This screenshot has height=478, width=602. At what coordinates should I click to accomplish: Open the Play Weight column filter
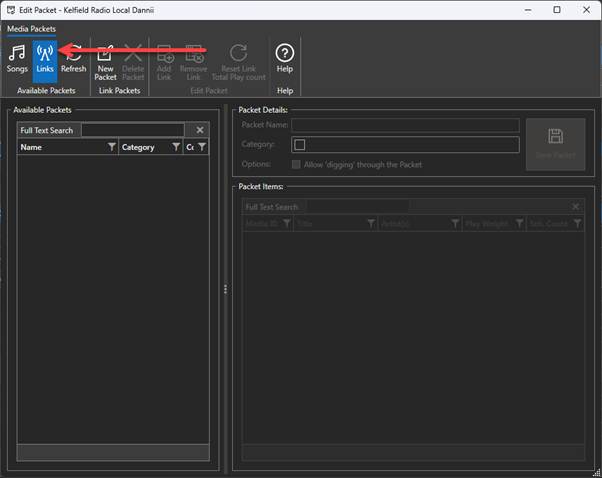pyautogui.click(x=519, y=223)
